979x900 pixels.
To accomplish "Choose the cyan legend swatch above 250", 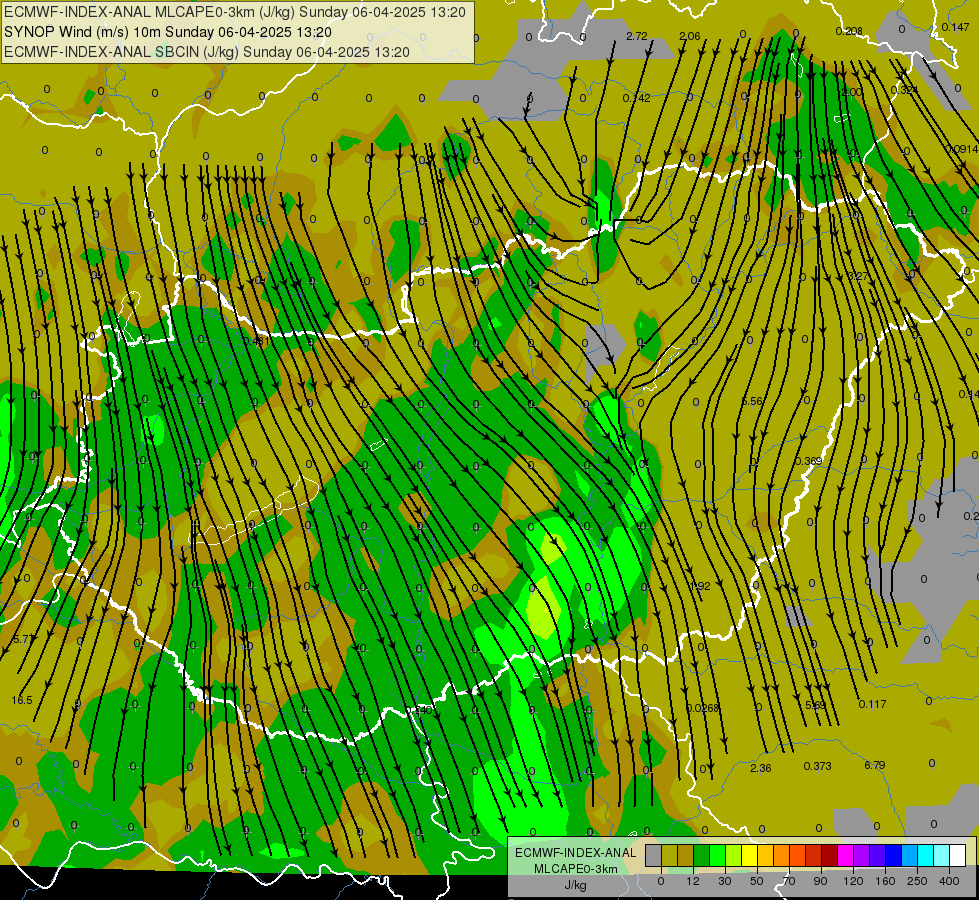I will 927,855.
